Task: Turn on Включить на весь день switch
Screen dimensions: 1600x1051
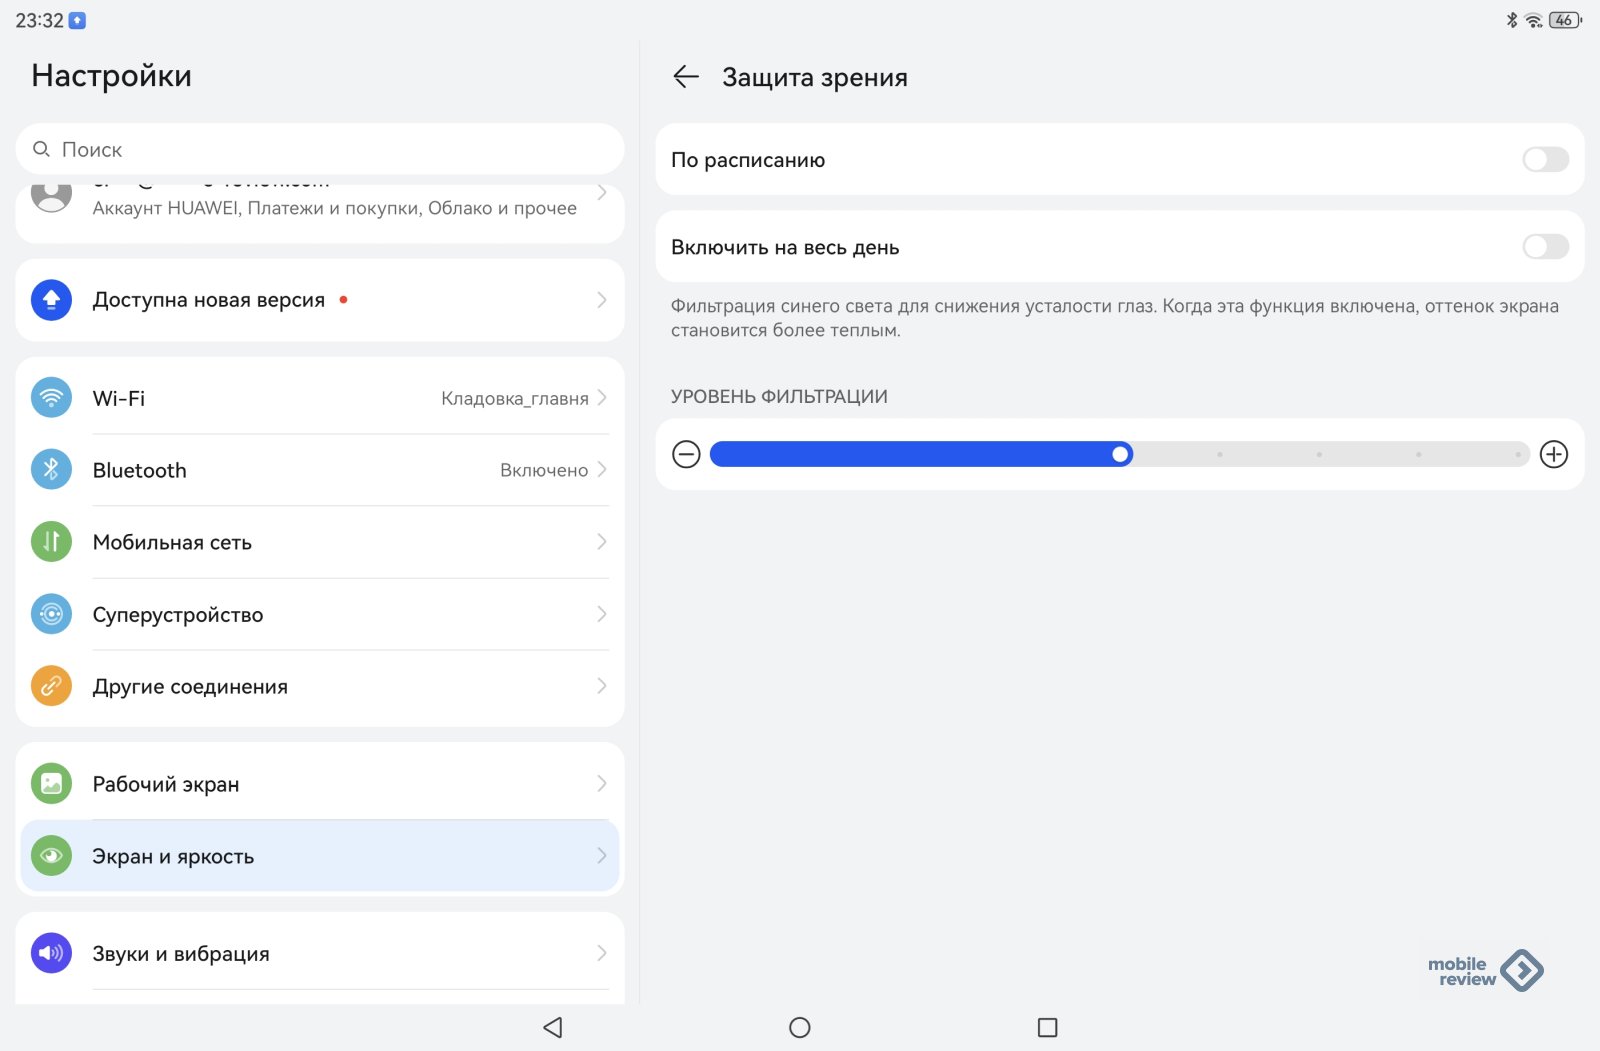Action: (1544, 247)
